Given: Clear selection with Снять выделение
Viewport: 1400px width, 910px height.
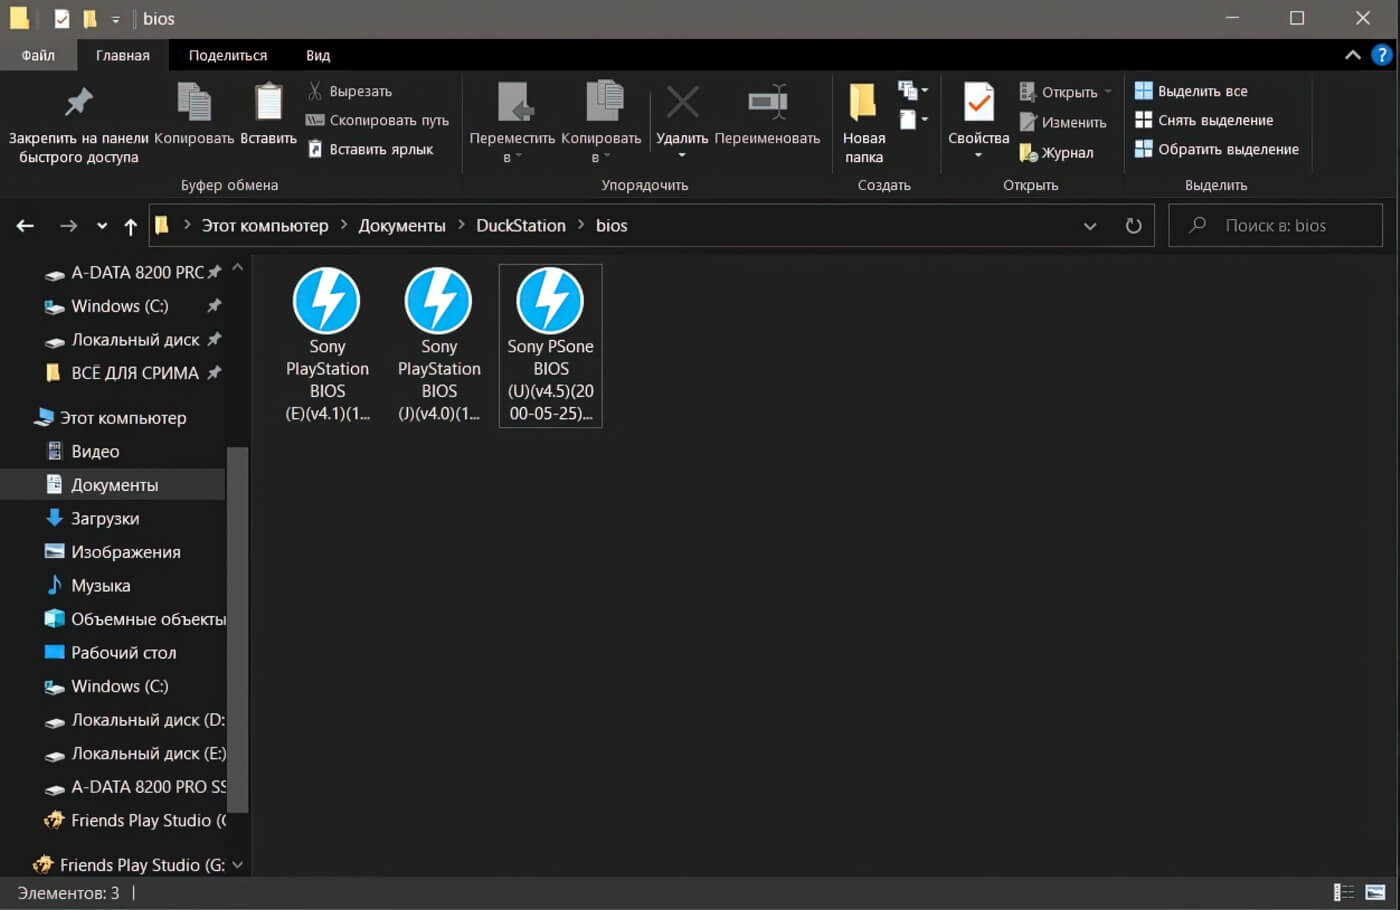Looking at the screenshot, I should click(x=1204, y=120).
